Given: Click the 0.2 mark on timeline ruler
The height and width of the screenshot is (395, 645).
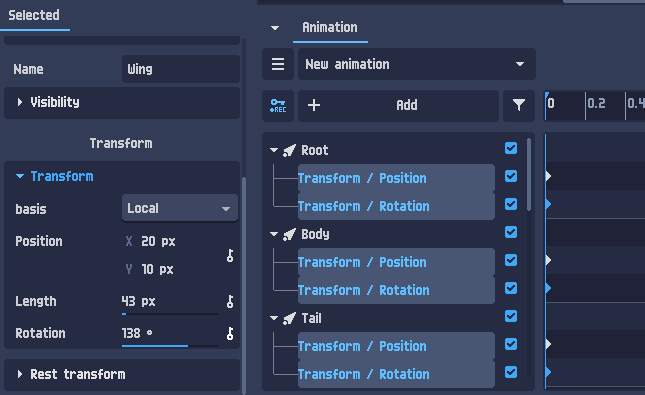Looking at the screenshot, I should click(x=596, y=103).
